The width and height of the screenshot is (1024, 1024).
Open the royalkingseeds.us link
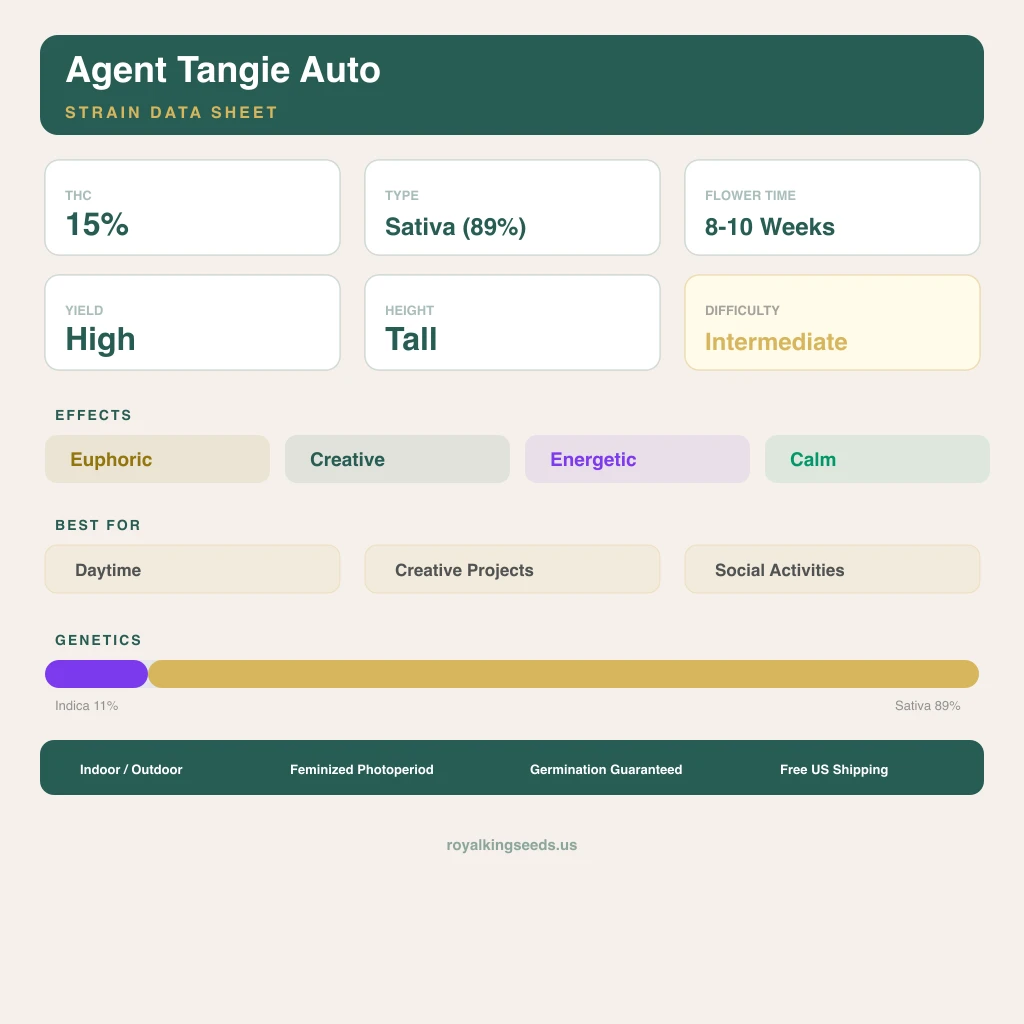pyautogui.click(x=512, y=845)
